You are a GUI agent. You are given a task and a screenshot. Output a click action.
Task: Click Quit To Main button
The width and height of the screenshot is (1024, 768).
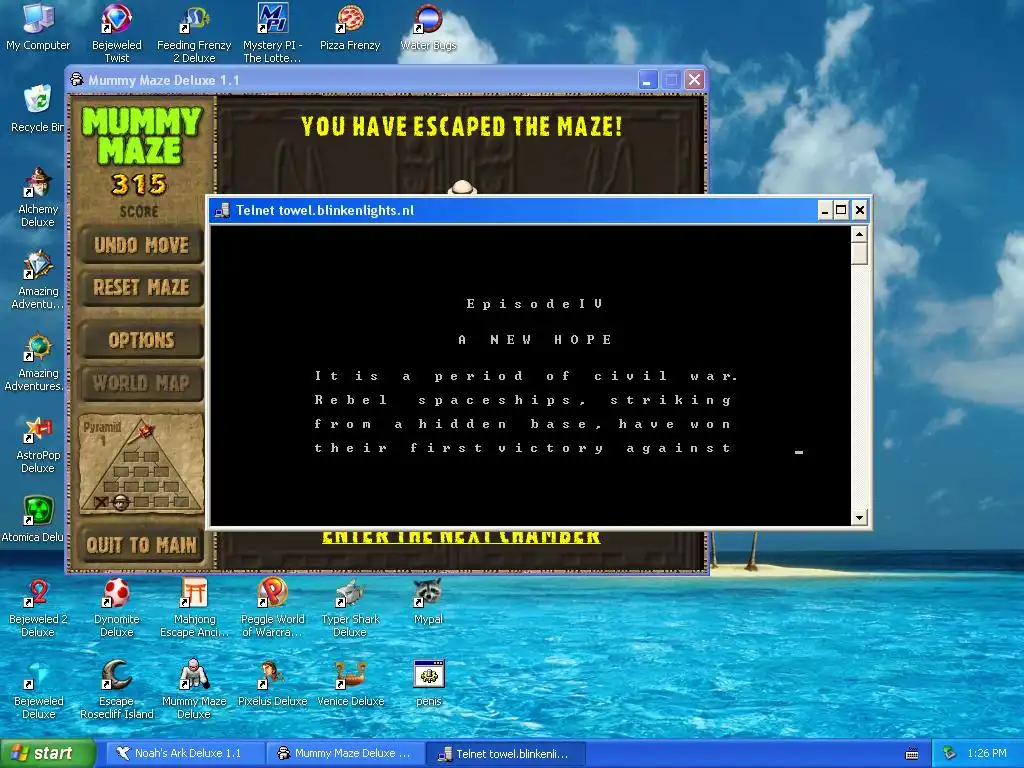tap(141, 545)
